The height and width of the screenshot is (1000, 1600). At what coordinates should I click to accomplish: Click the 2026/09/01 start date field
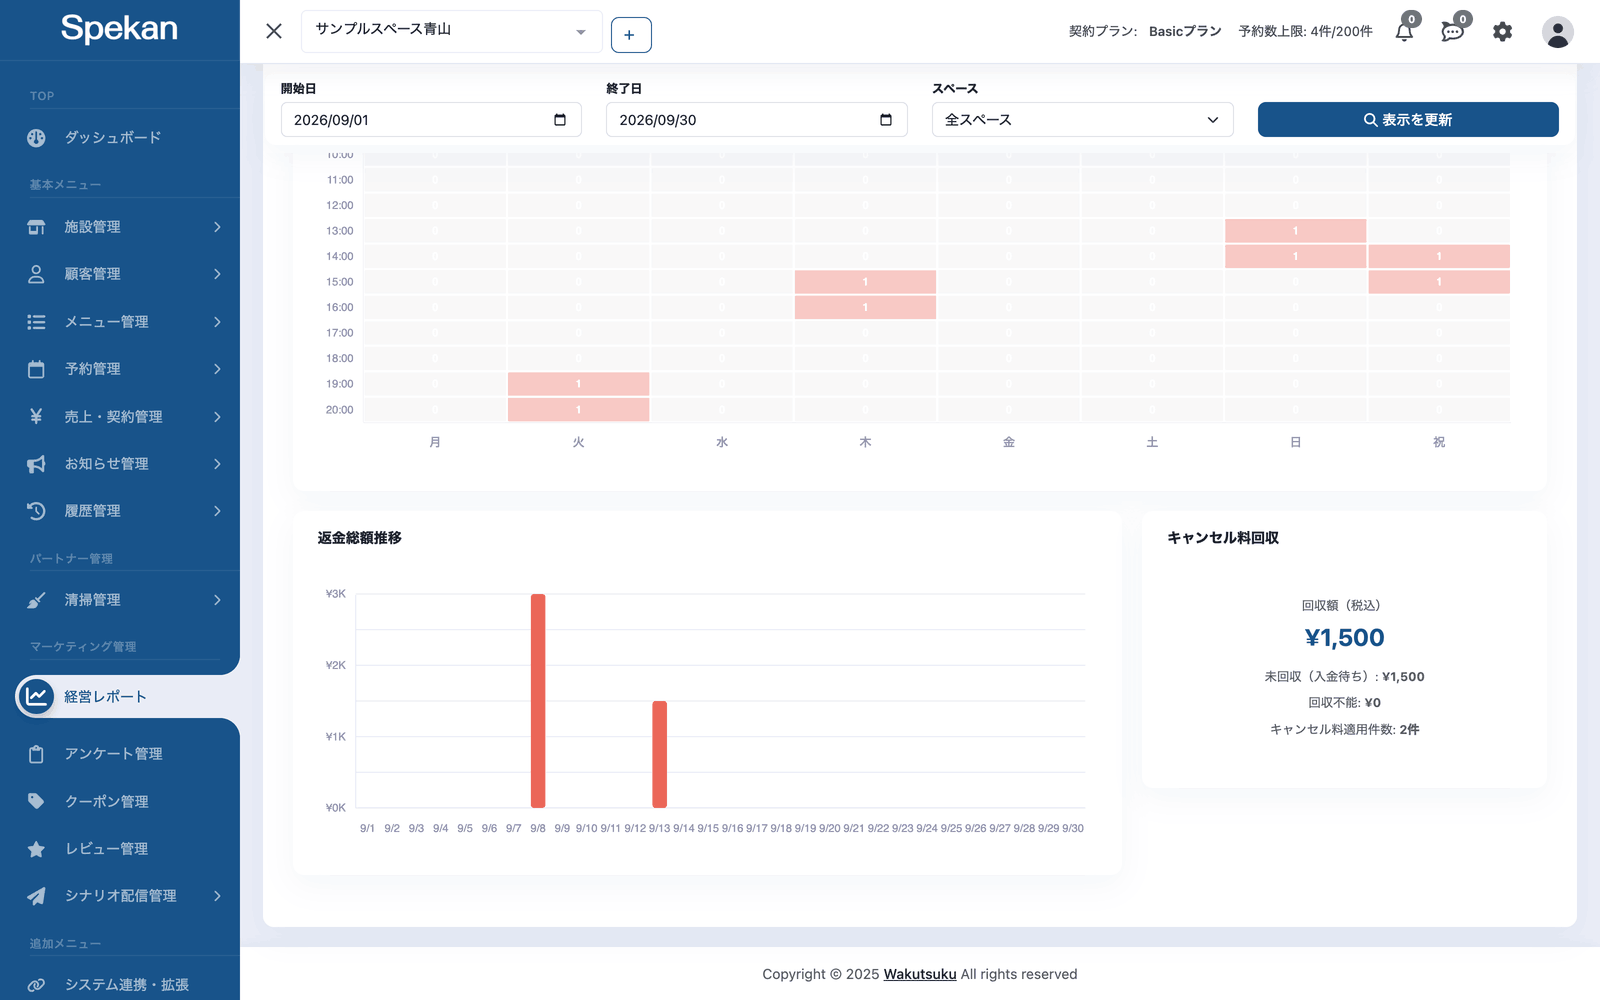(x=431, y=120)
